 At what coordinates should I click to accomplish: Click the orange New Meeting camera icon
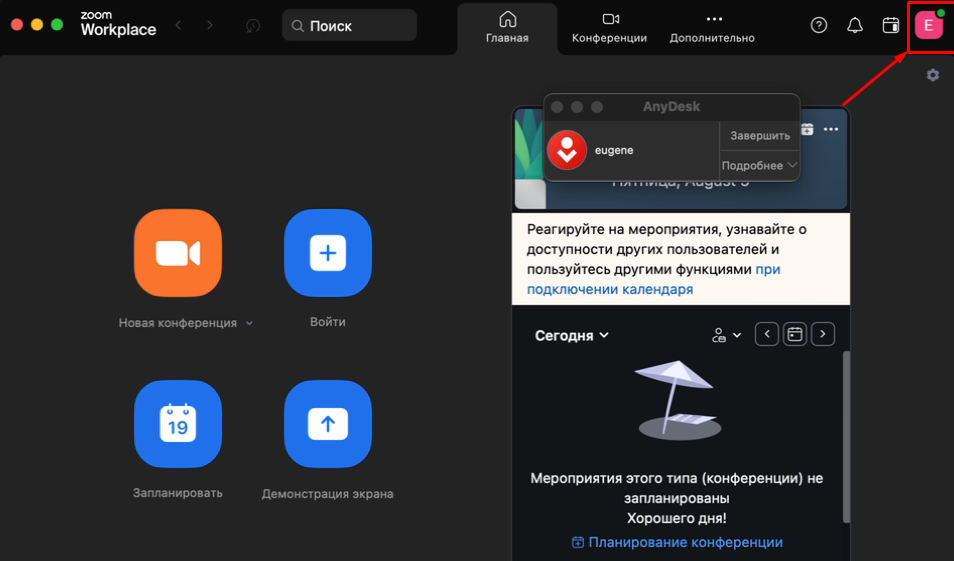tap(178, 253)
